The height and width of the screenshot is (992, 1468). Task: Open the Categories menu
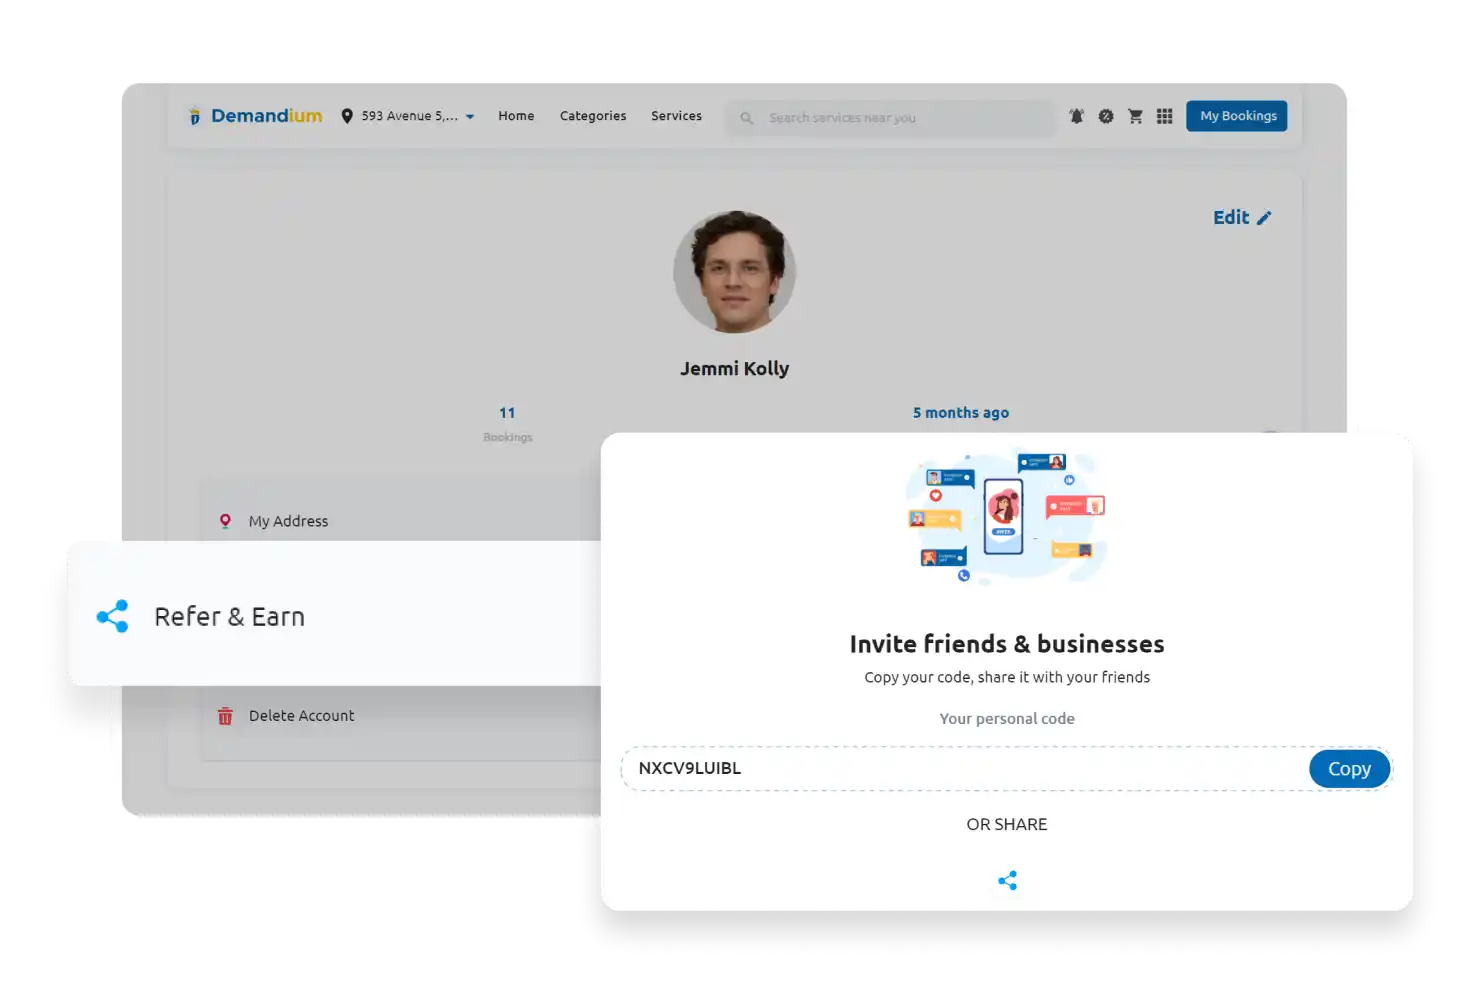point(593,116)
